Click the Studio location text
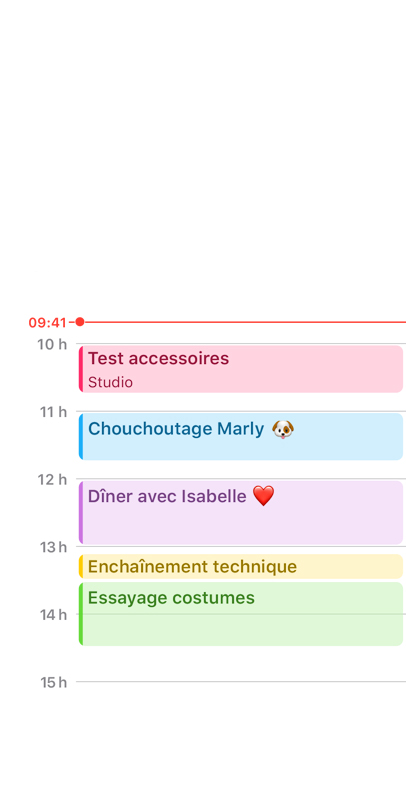Screen dimensions: 406x804 [110, 383]
